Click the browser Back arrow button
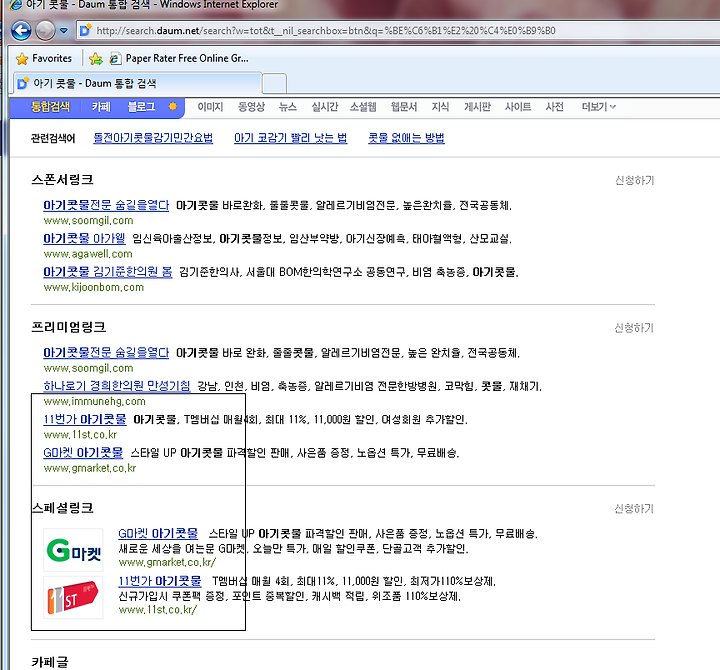Viewport: 720px width, 670px height. click(21, 31)
